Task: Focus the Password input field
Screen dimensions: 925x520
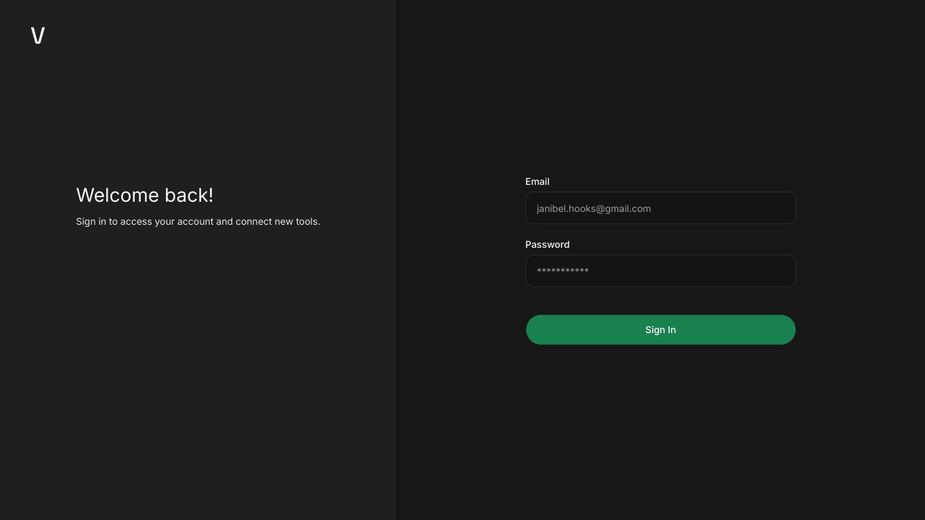Action: (x=660, y=271)
